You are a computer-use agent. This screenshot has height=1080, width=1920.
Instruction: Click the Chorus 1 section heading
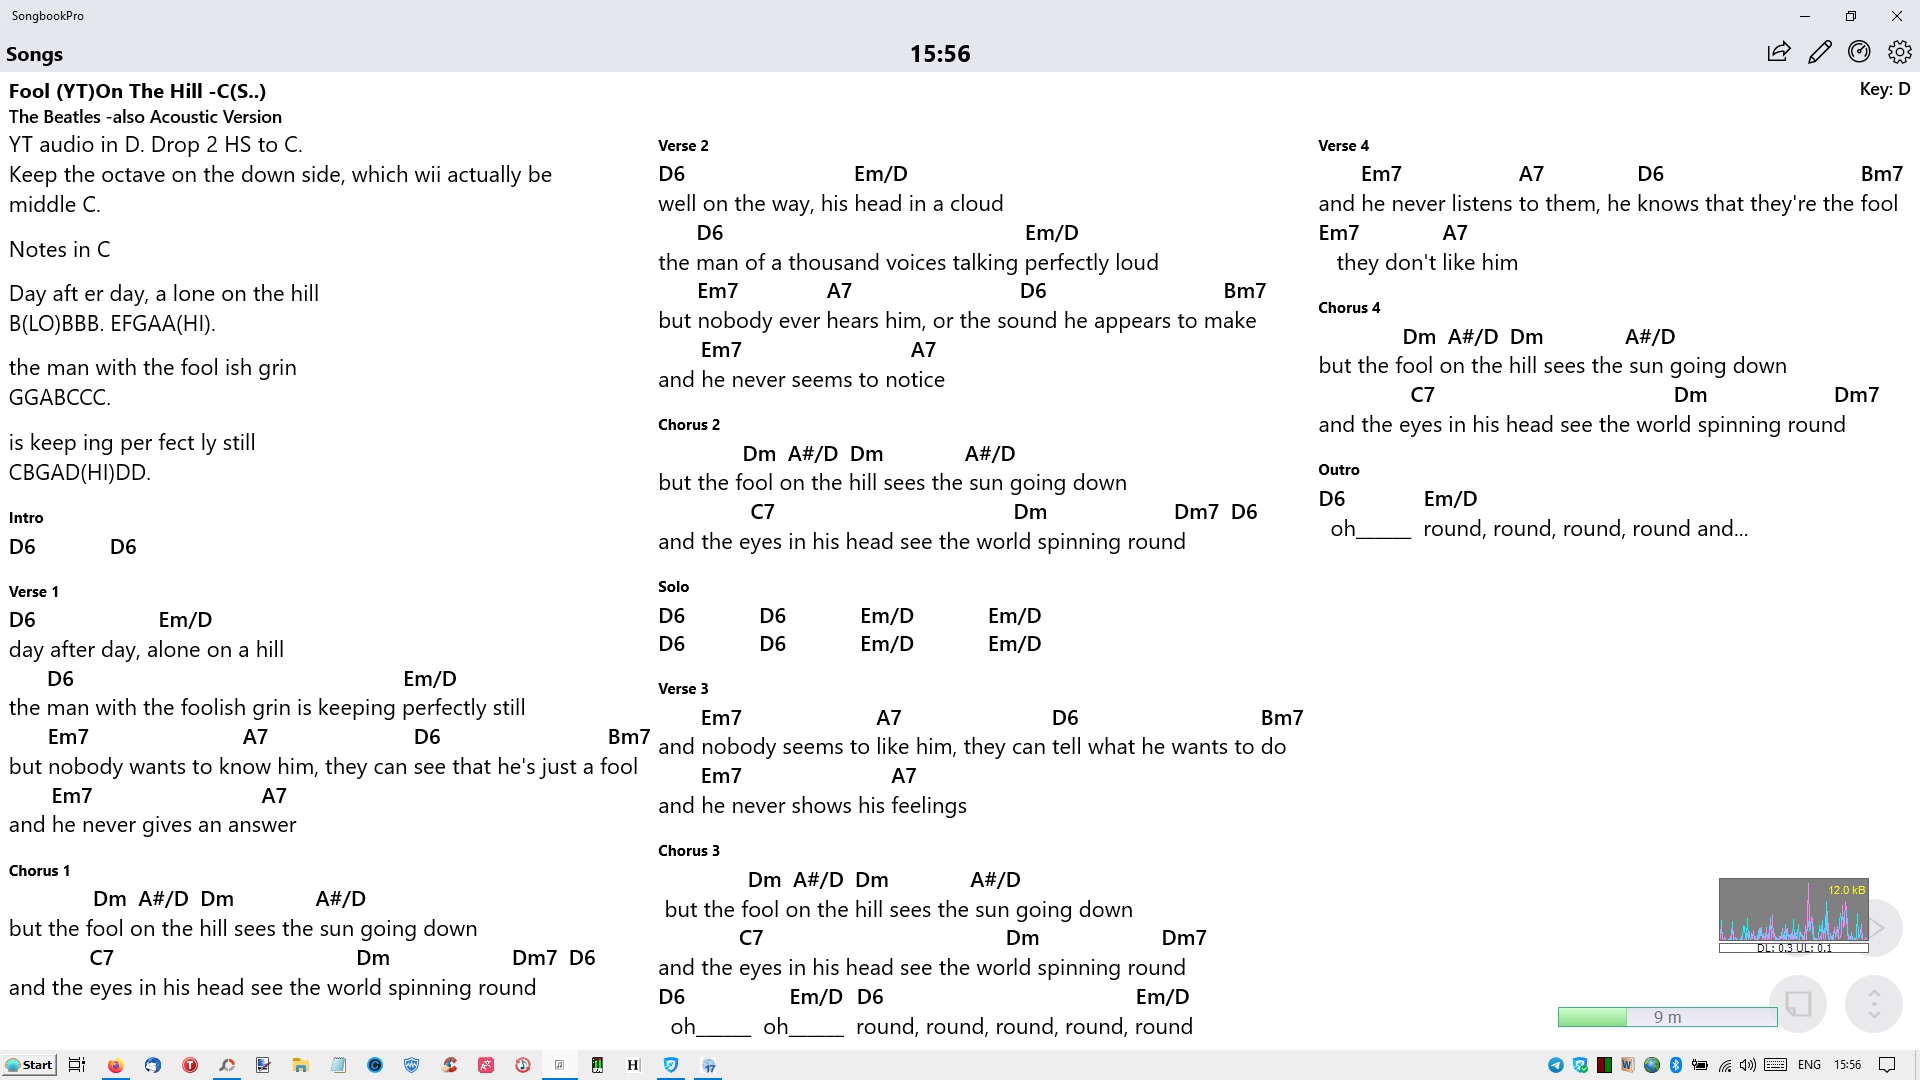click(39, 870)
